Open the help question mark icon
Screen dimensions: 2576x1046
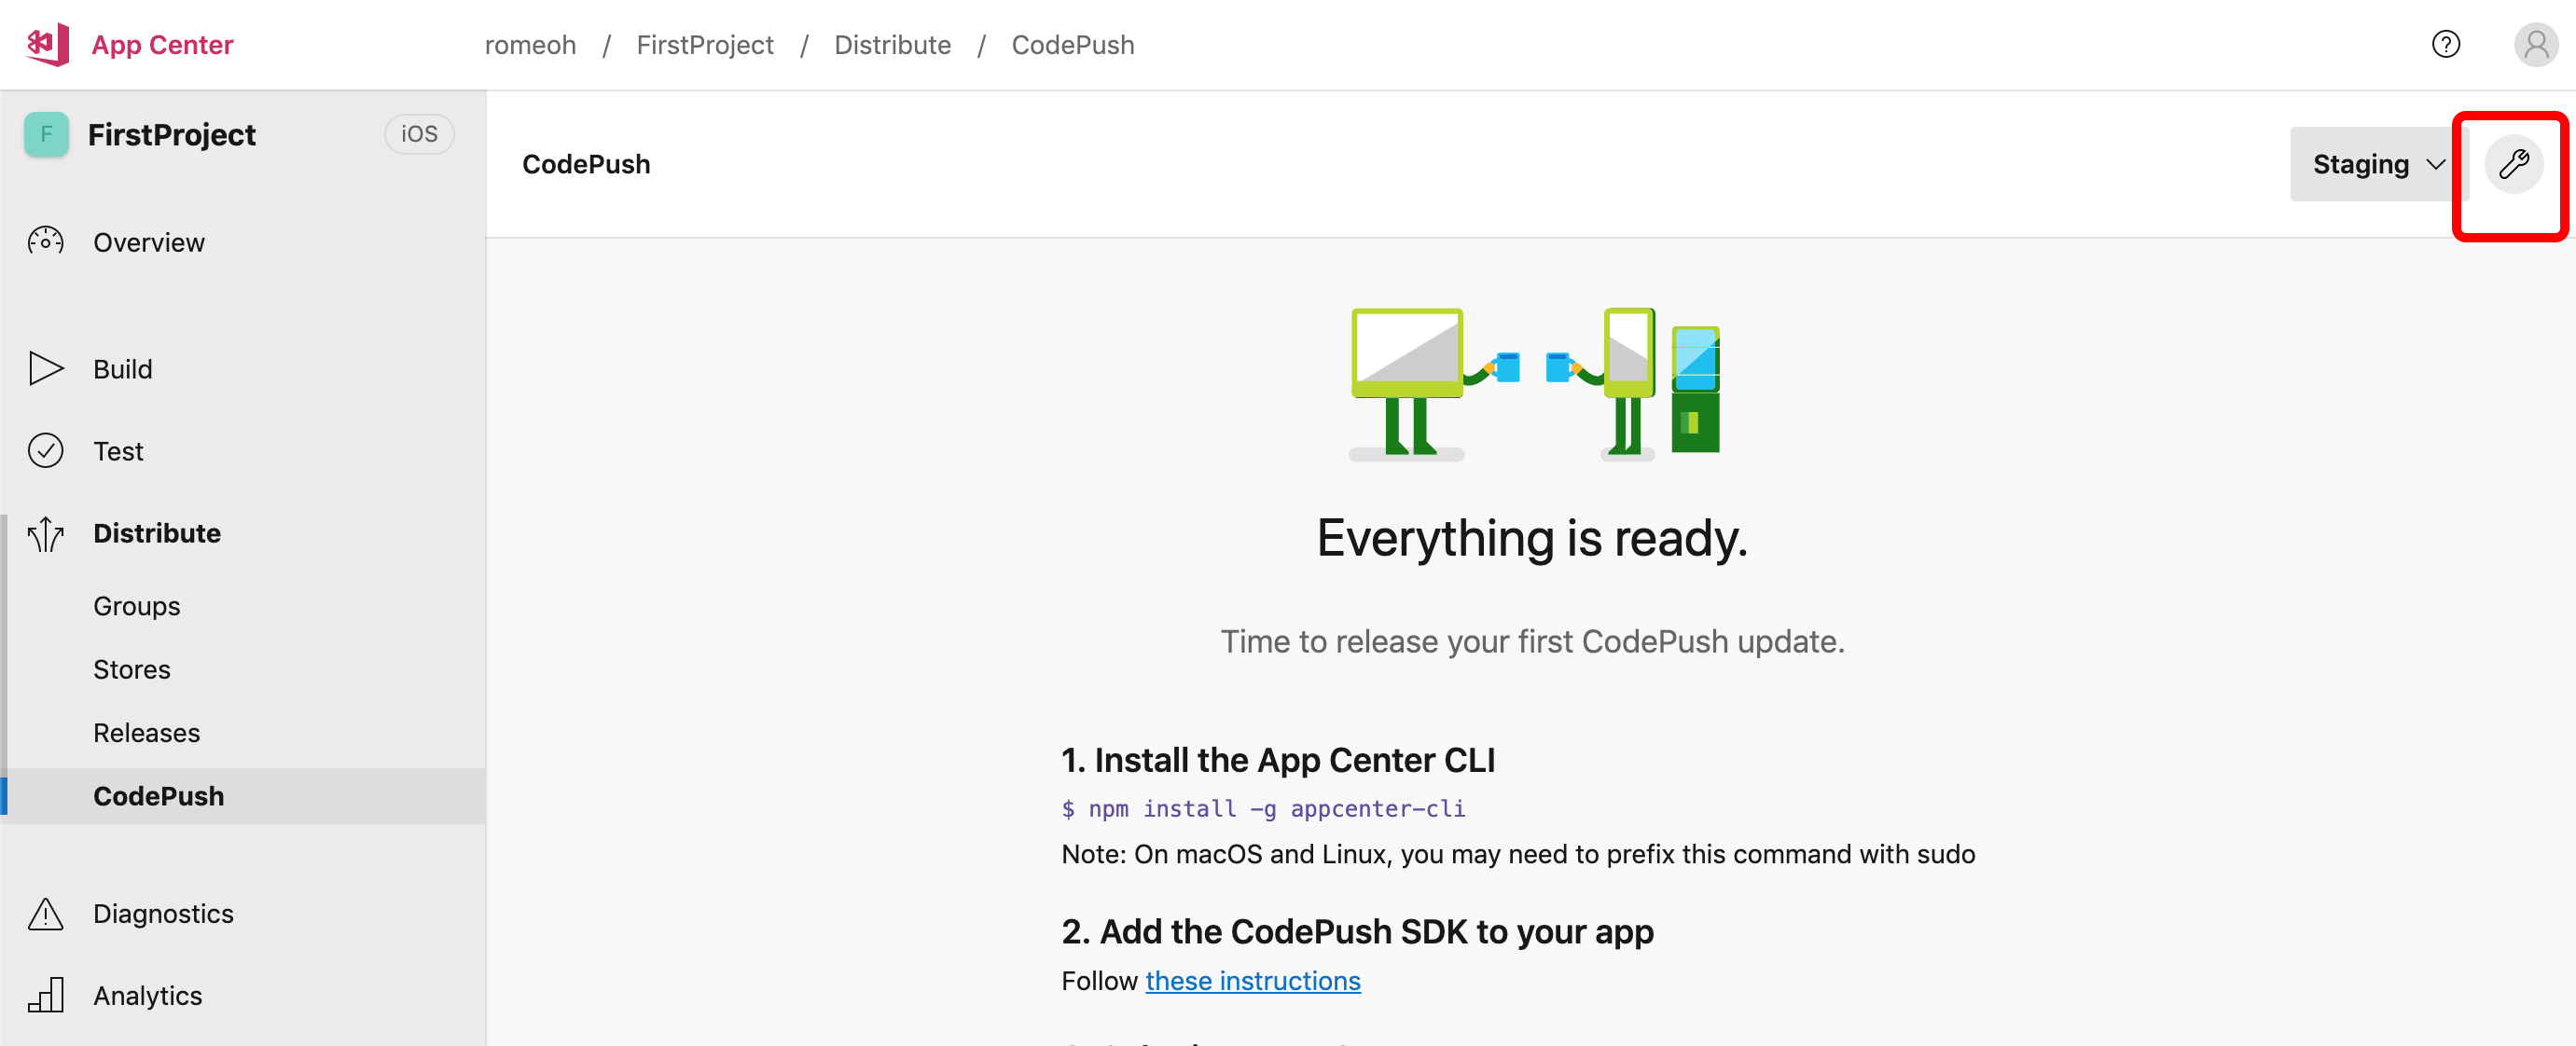[x=2445, y=44]
